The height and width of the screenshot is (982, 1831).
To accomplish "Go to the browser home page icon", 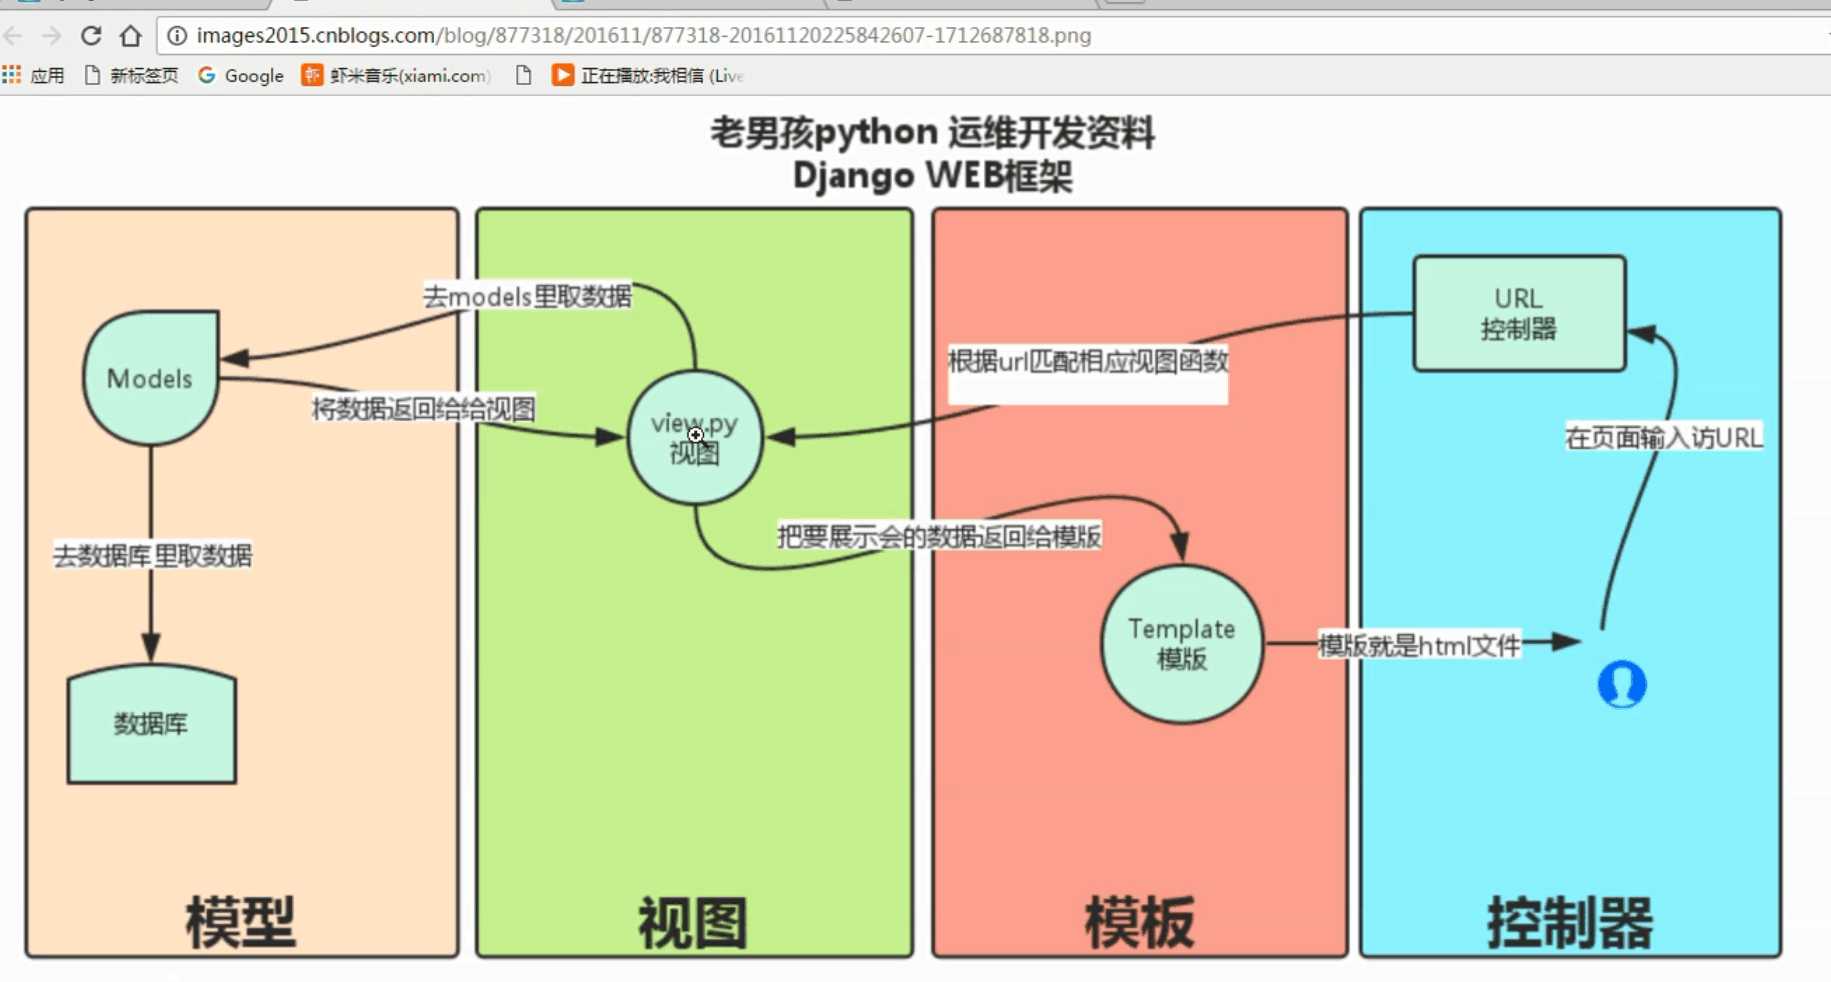I will pyautogui.click(x=130, y=36).
